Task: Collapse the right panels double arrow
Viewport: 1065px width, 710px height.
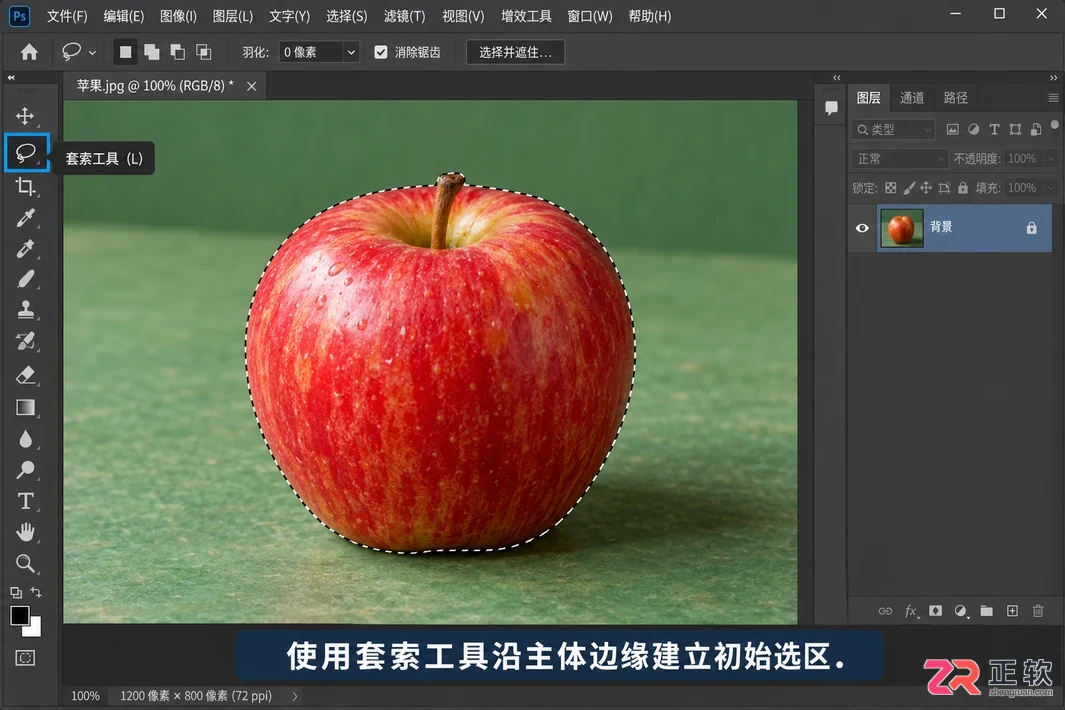Action: [1053, 78]
